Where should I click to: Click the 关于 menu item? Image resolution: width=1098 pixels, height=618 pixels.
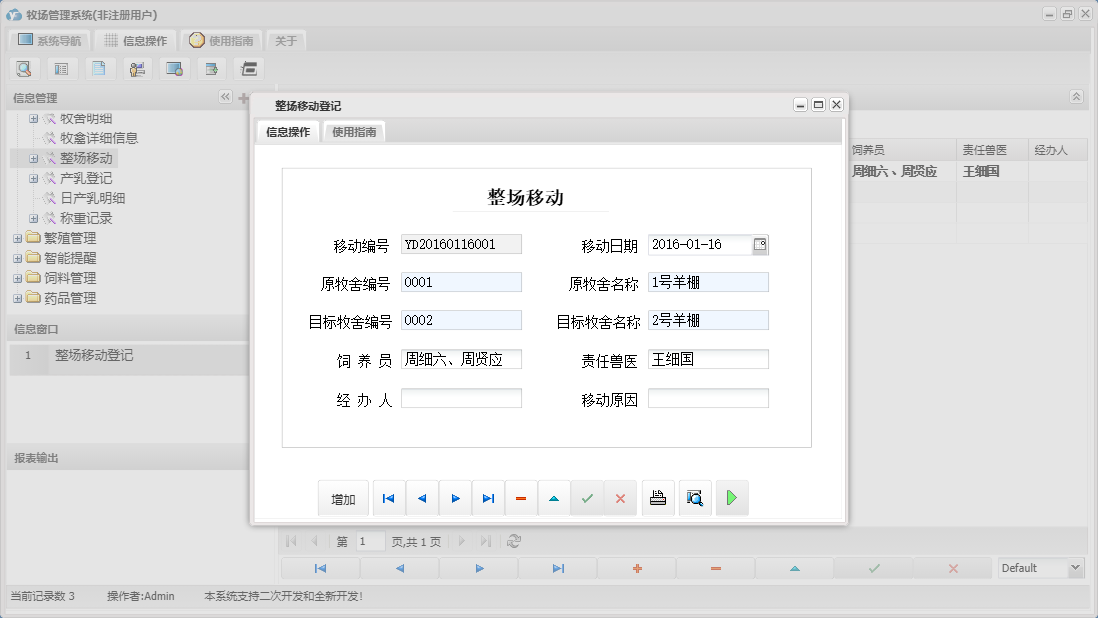[x=283, y=40]
